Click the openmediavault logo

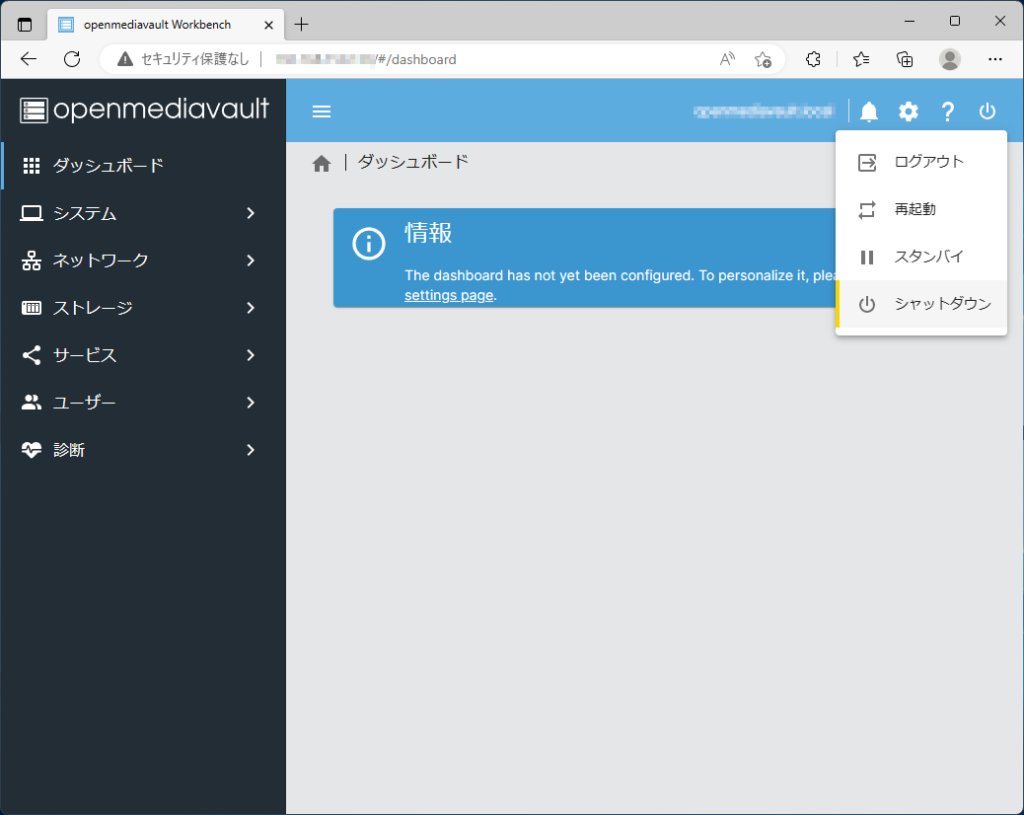pos(144,110)
